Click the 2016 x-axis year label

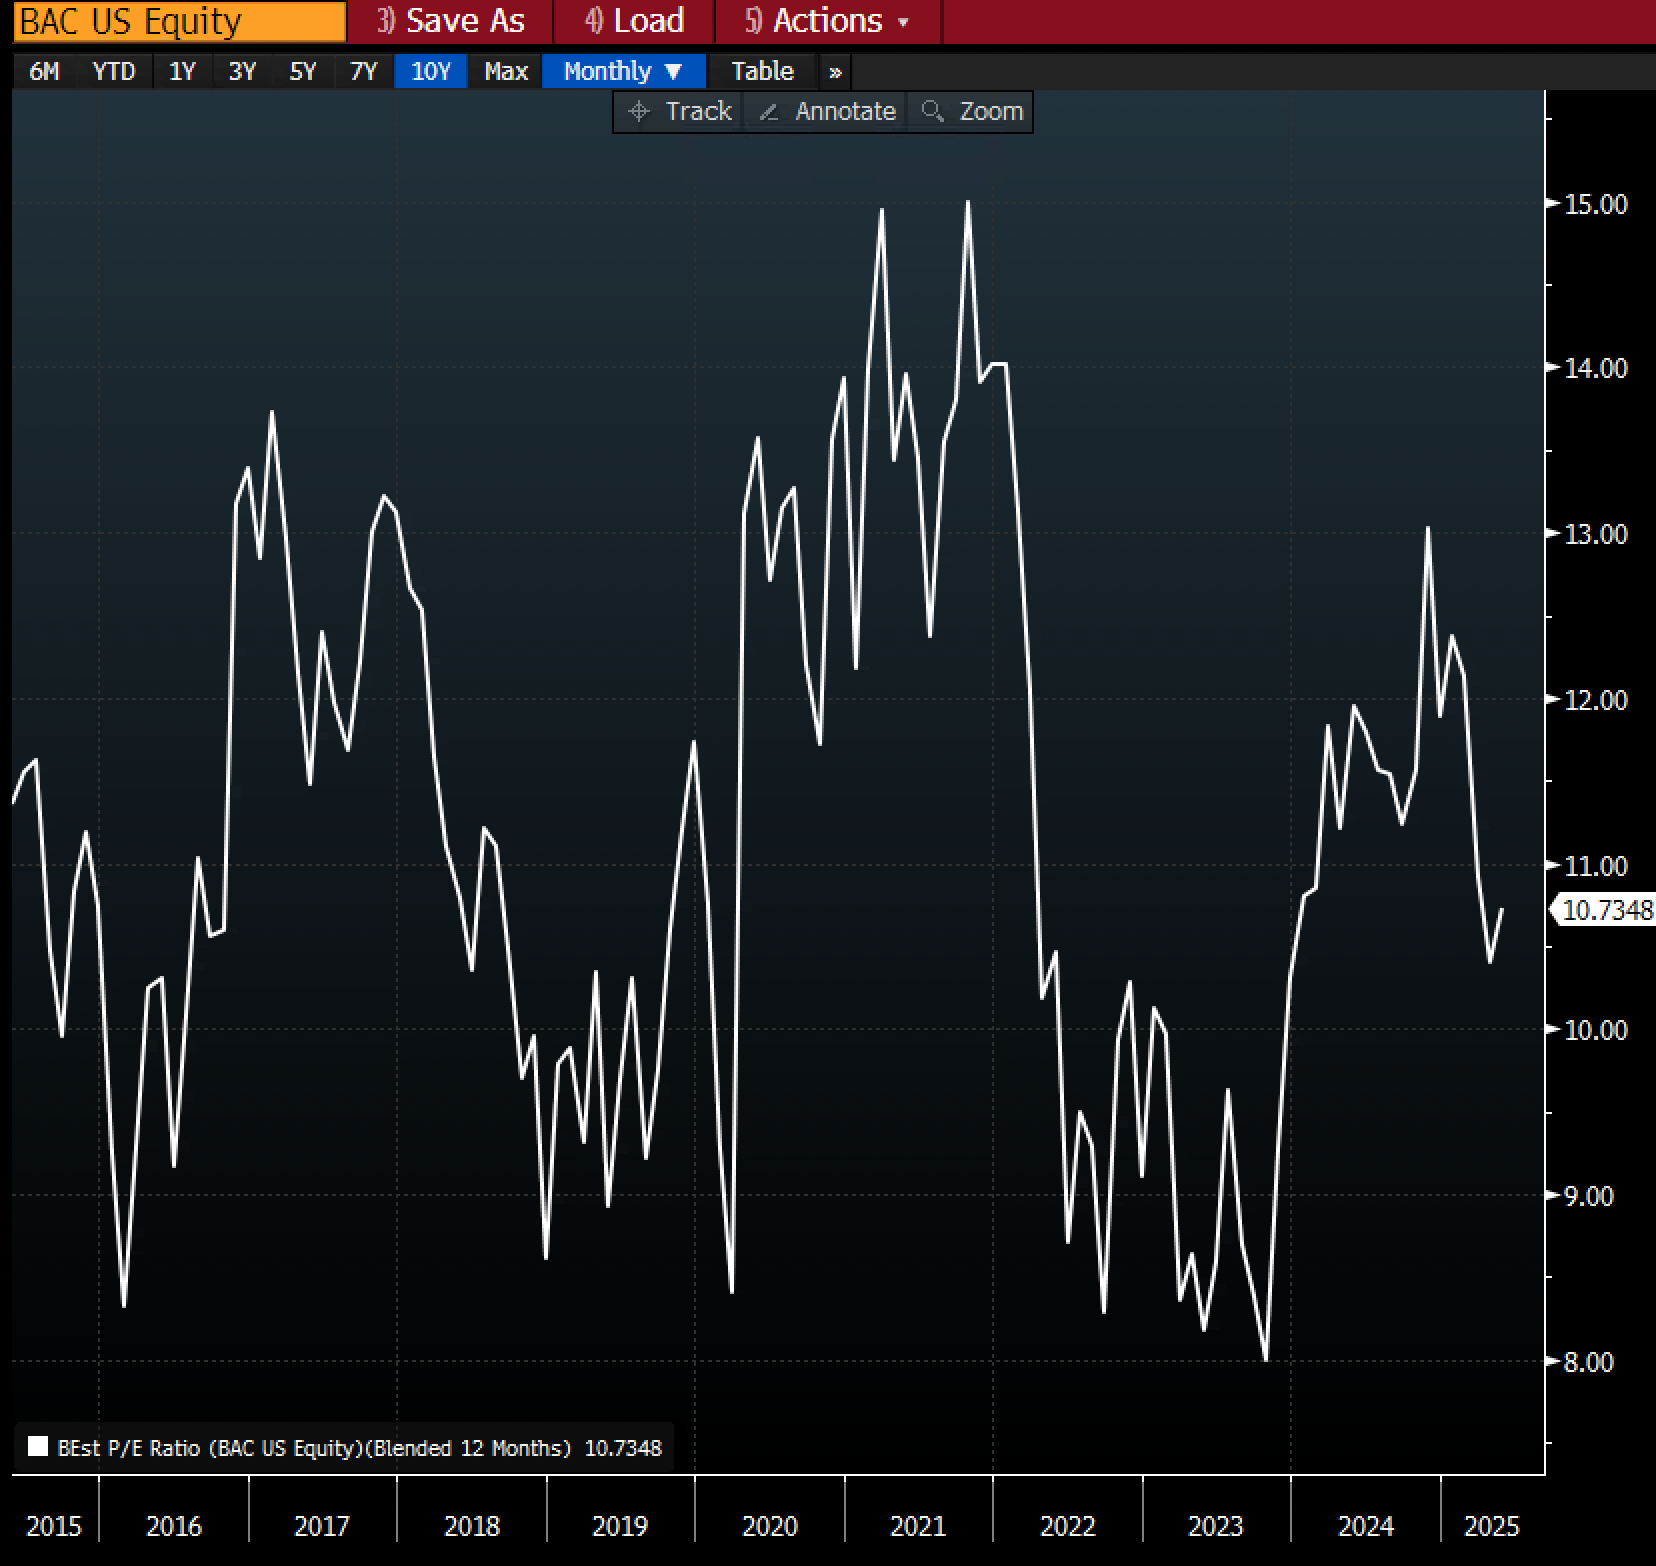174,1526
